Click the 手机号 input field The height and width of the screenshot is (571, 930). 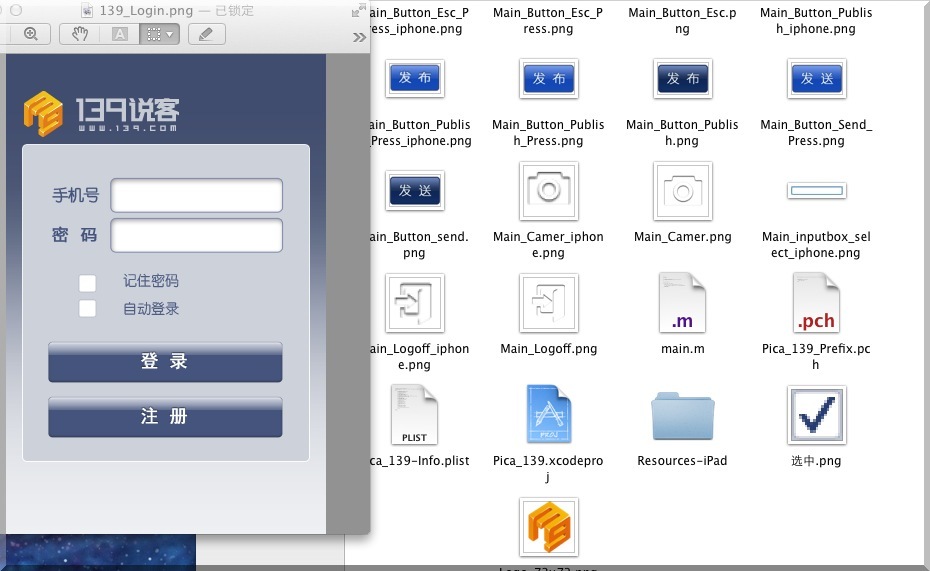(x=196, y=196)
